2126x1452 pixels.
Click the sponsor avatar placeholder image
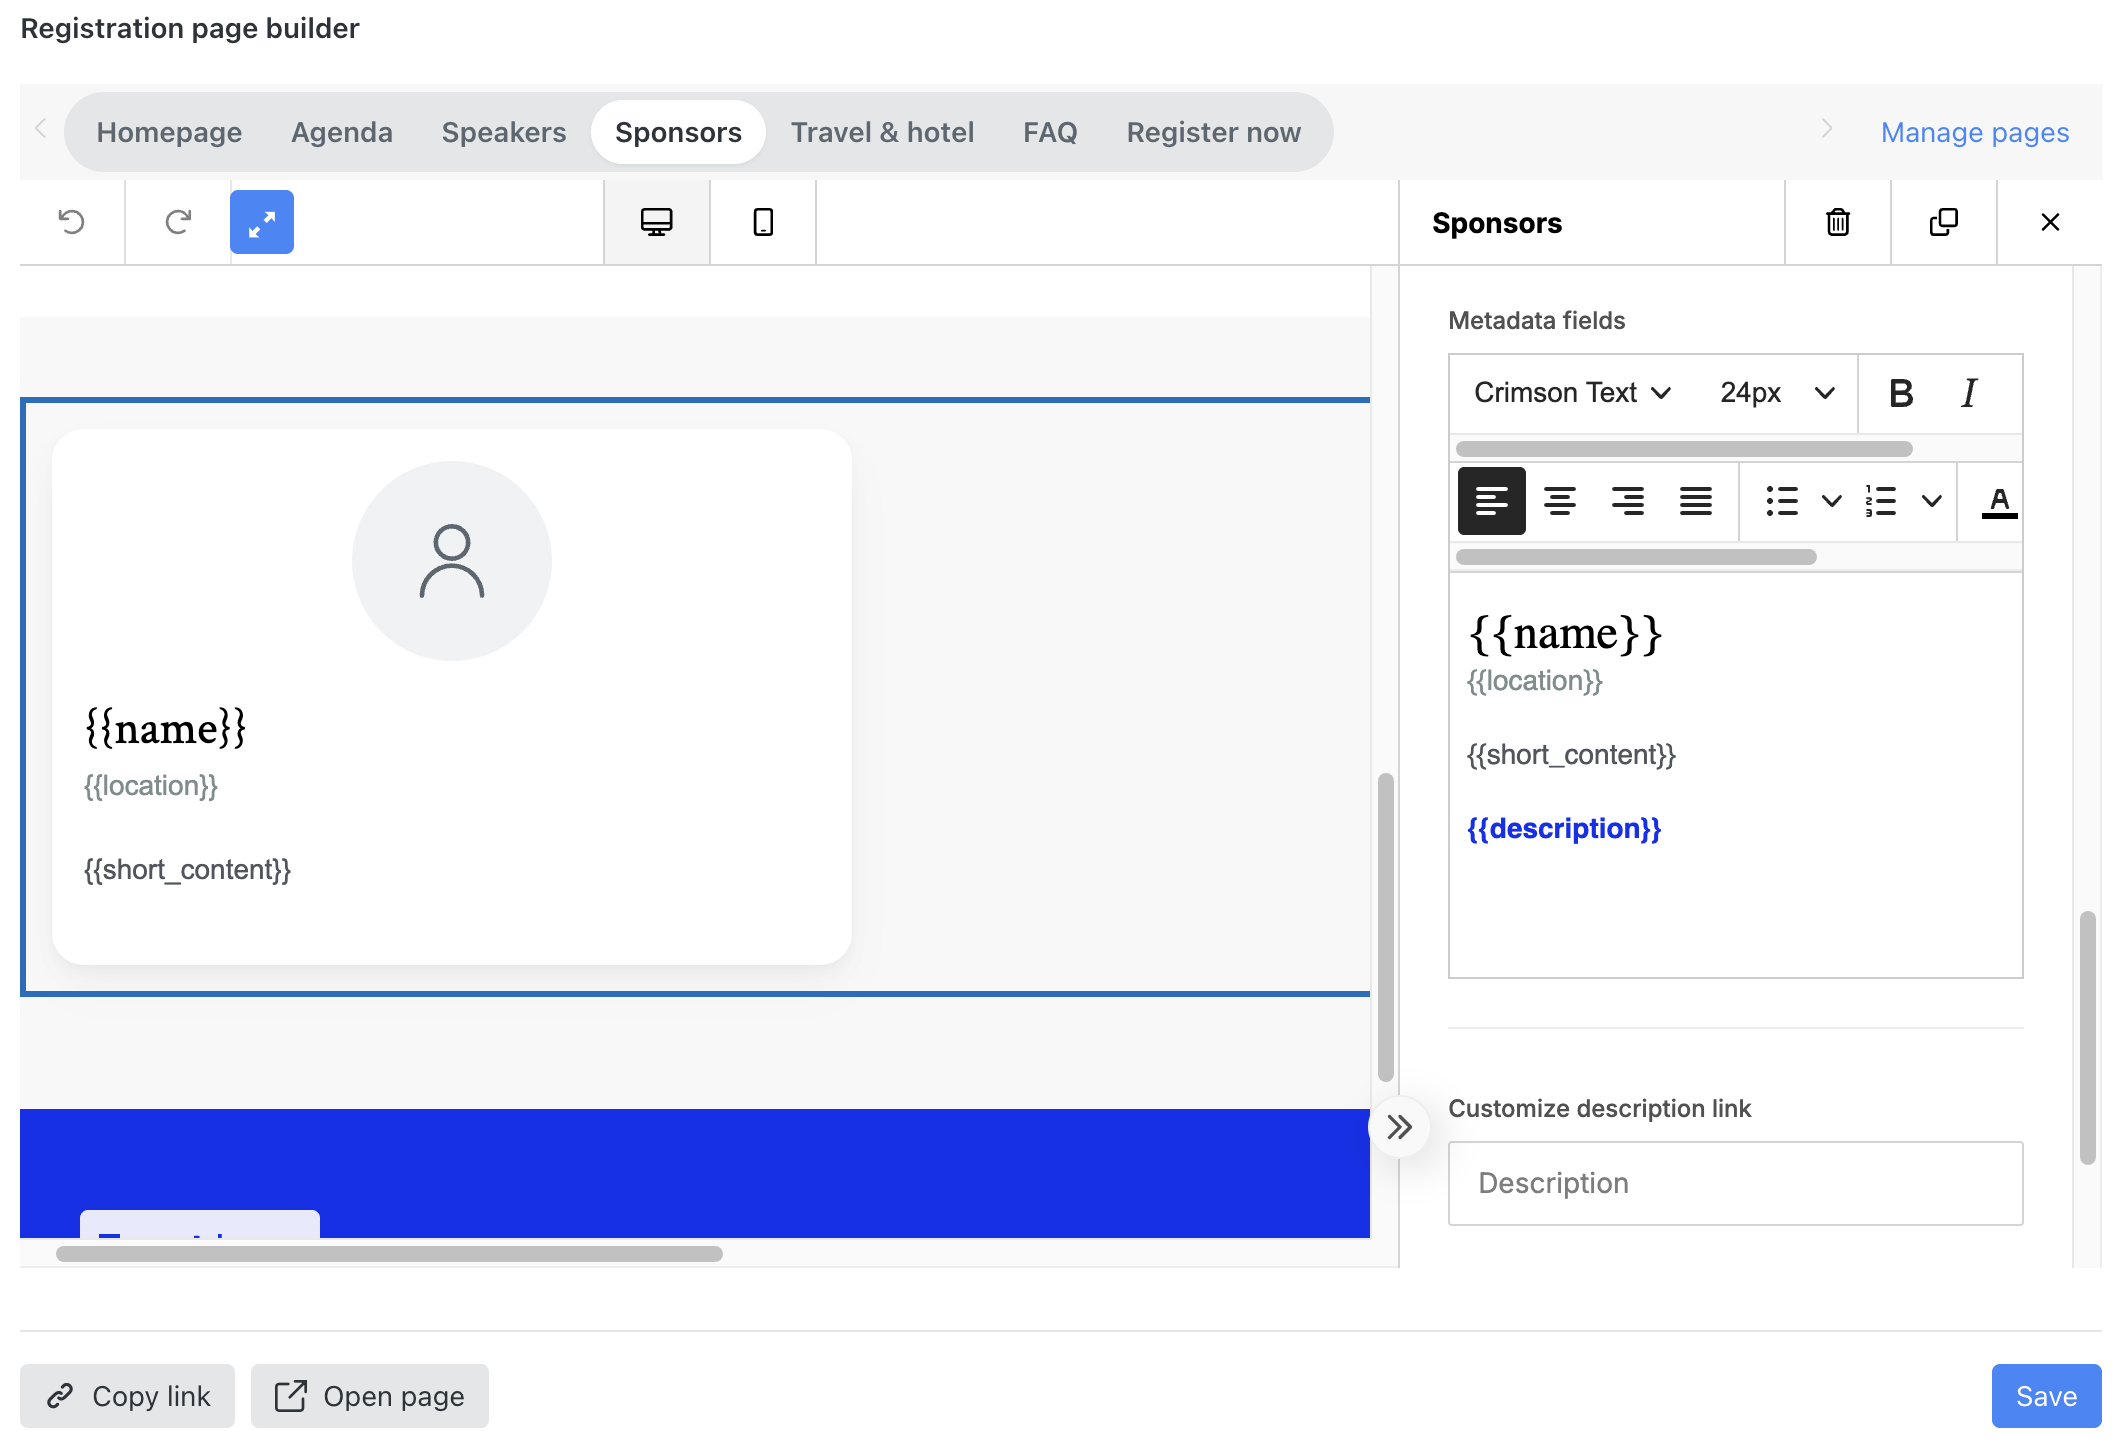pyautogui.click(x=452, y=561)
